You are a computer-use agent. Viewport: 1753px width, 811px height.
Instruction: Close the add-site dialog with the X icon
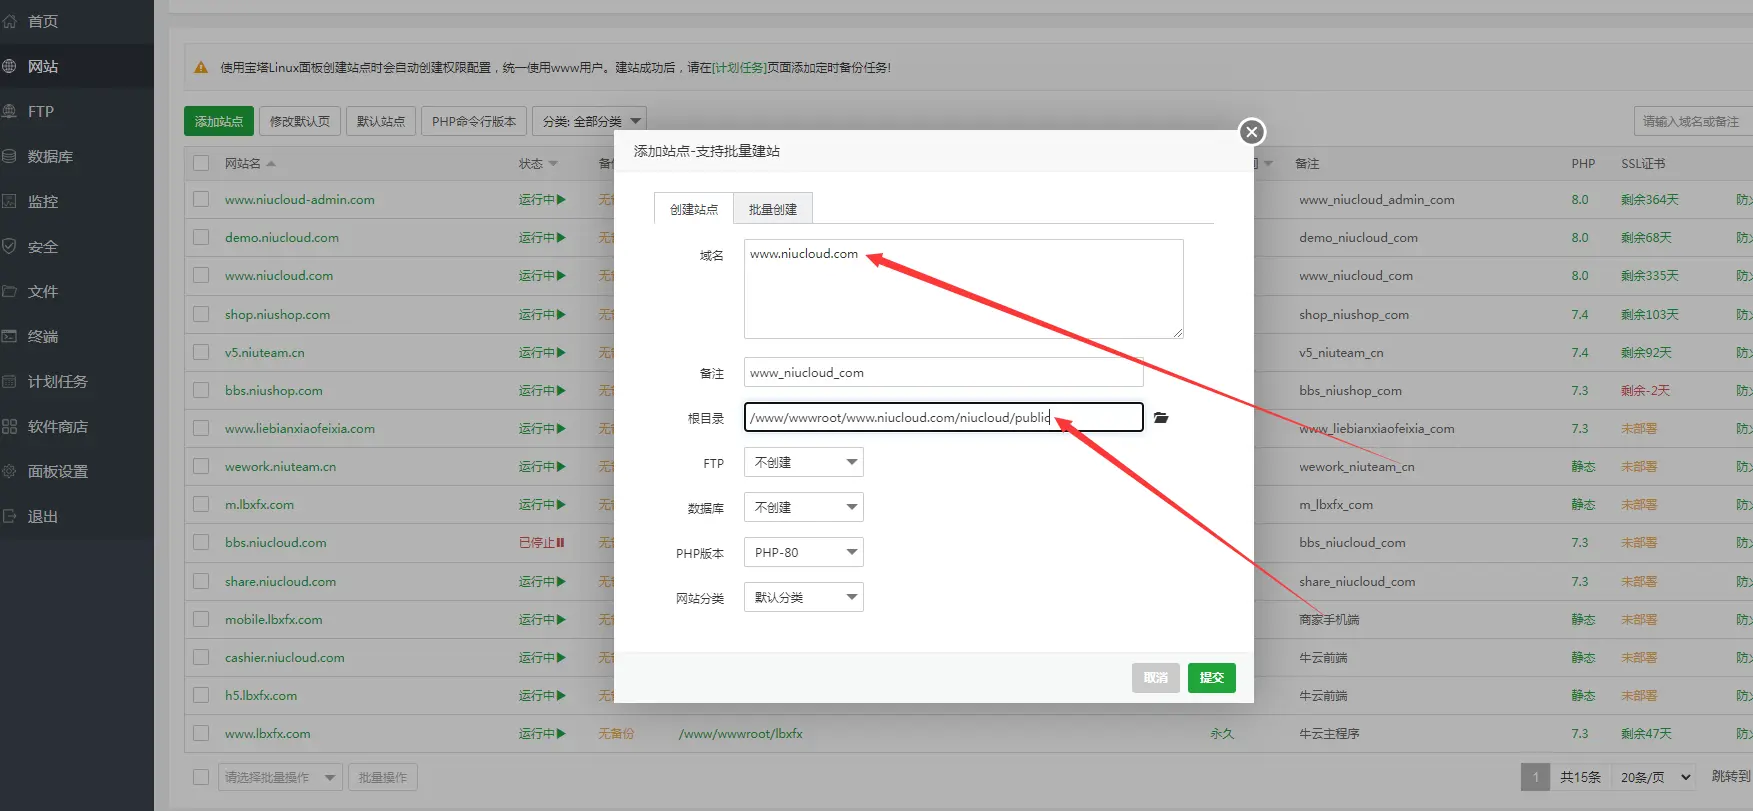coord(1251,132)
